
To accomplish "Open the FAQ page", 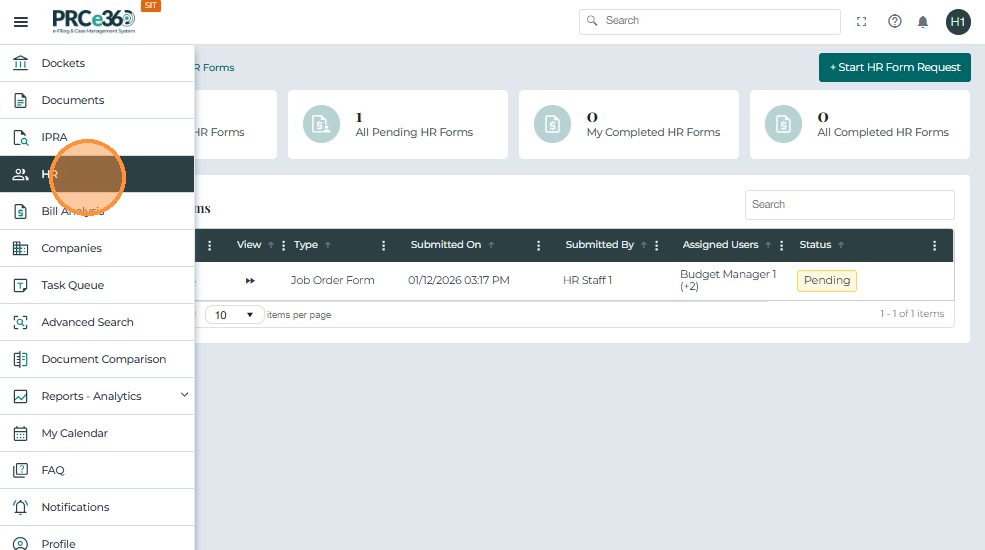I will pyautogui.click(x=97, y=470).
